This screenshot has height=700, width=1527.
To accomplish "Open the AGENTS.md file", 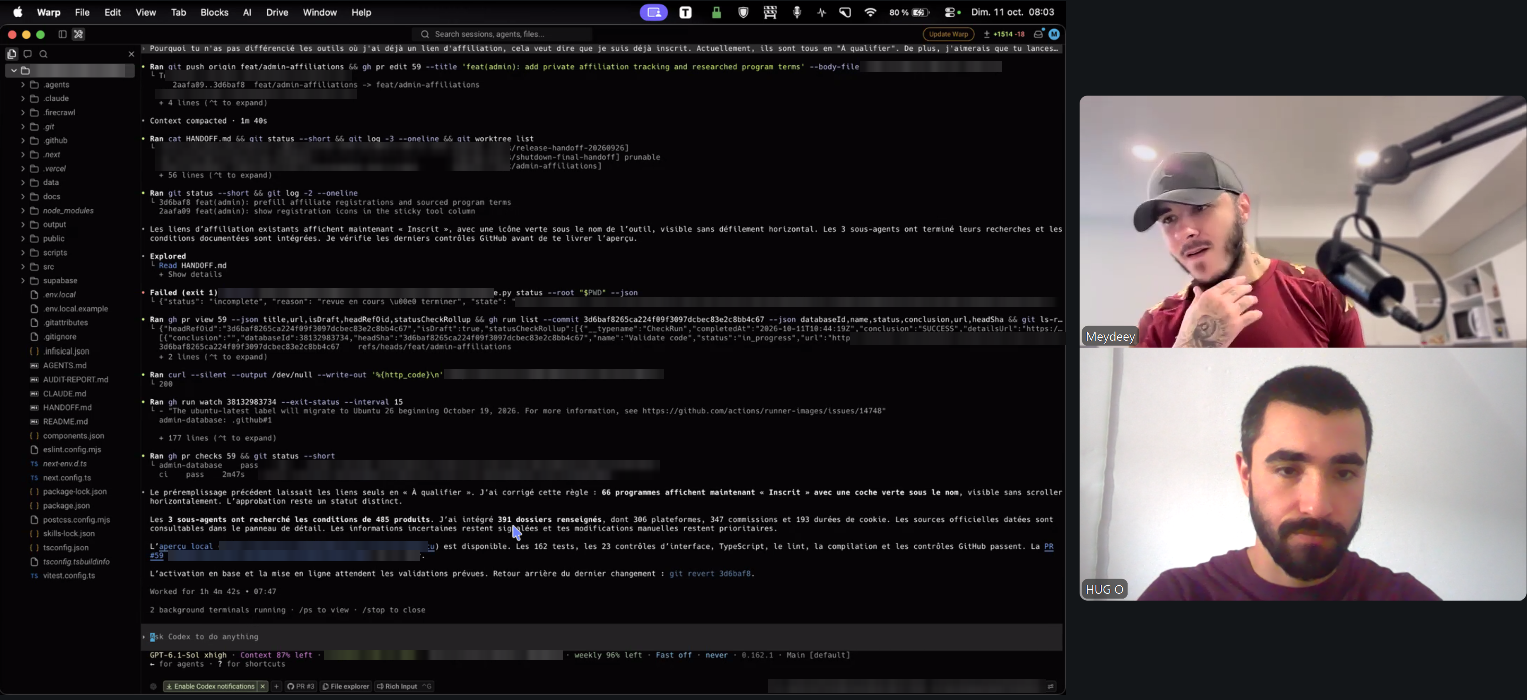I will (70, 366).
